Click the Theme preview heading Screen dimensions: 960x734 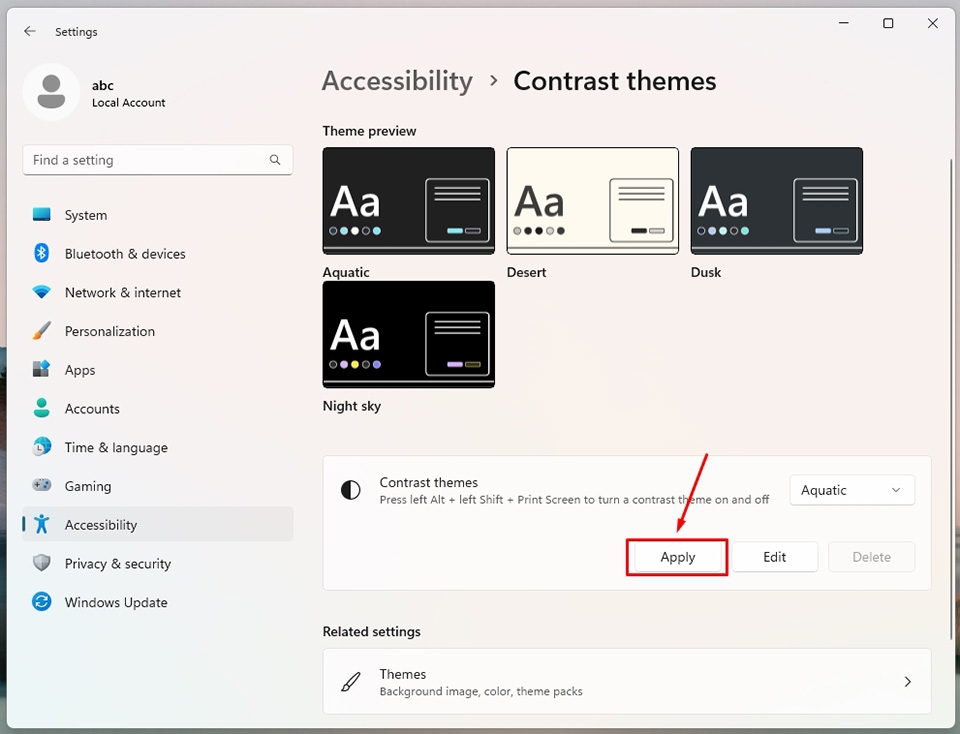click(x=369, y=131)
